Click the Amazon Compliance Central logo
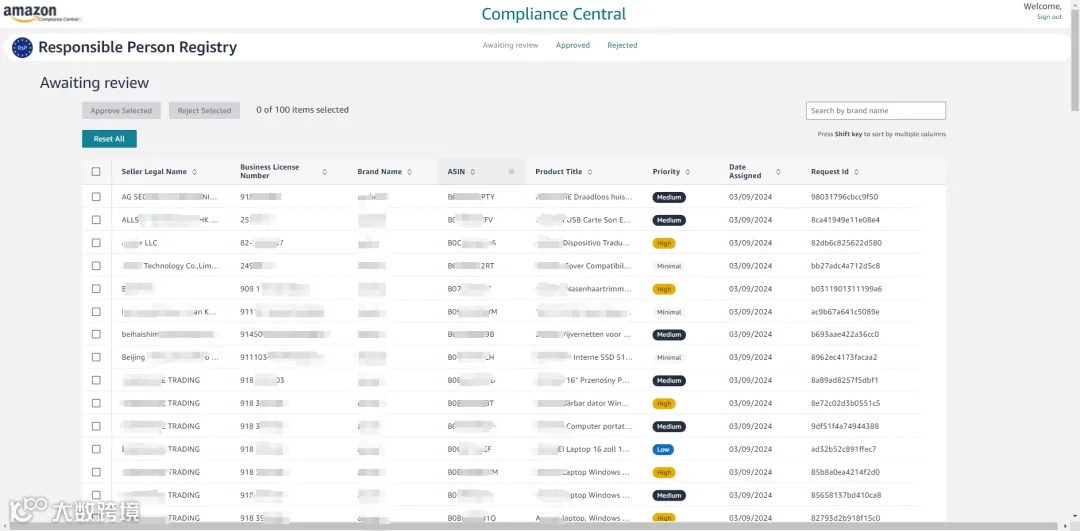Screen dimensions: 1080x531 pyautogui.click(x=43, y=13)
